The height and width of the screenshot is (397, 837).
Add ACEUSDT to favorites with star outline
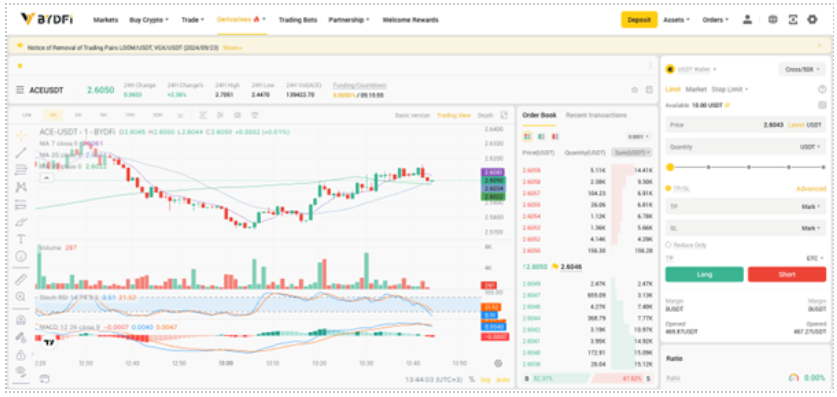[x=635, y=90]
